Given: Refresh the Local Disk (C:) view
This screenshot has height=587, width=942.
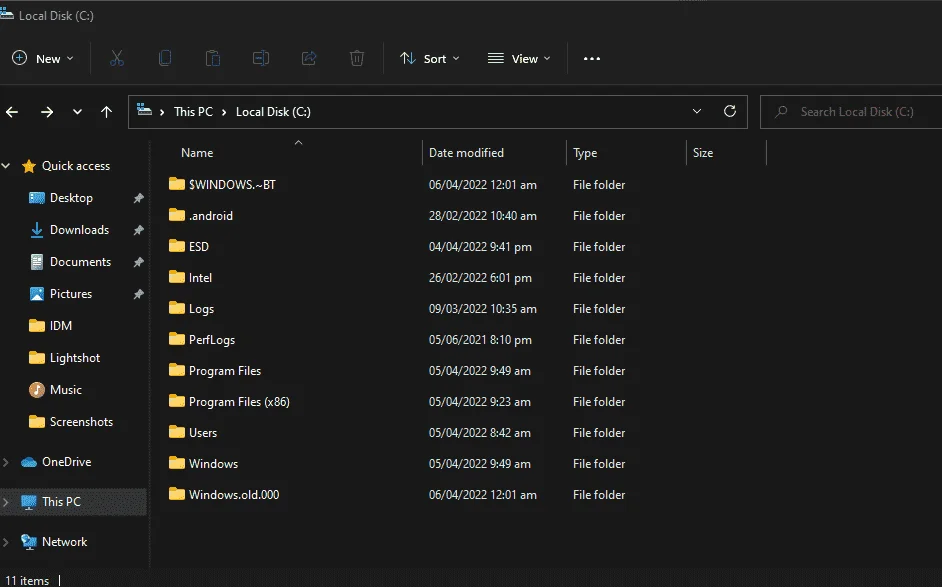Looking at the screenshot, I should [730, 111].
